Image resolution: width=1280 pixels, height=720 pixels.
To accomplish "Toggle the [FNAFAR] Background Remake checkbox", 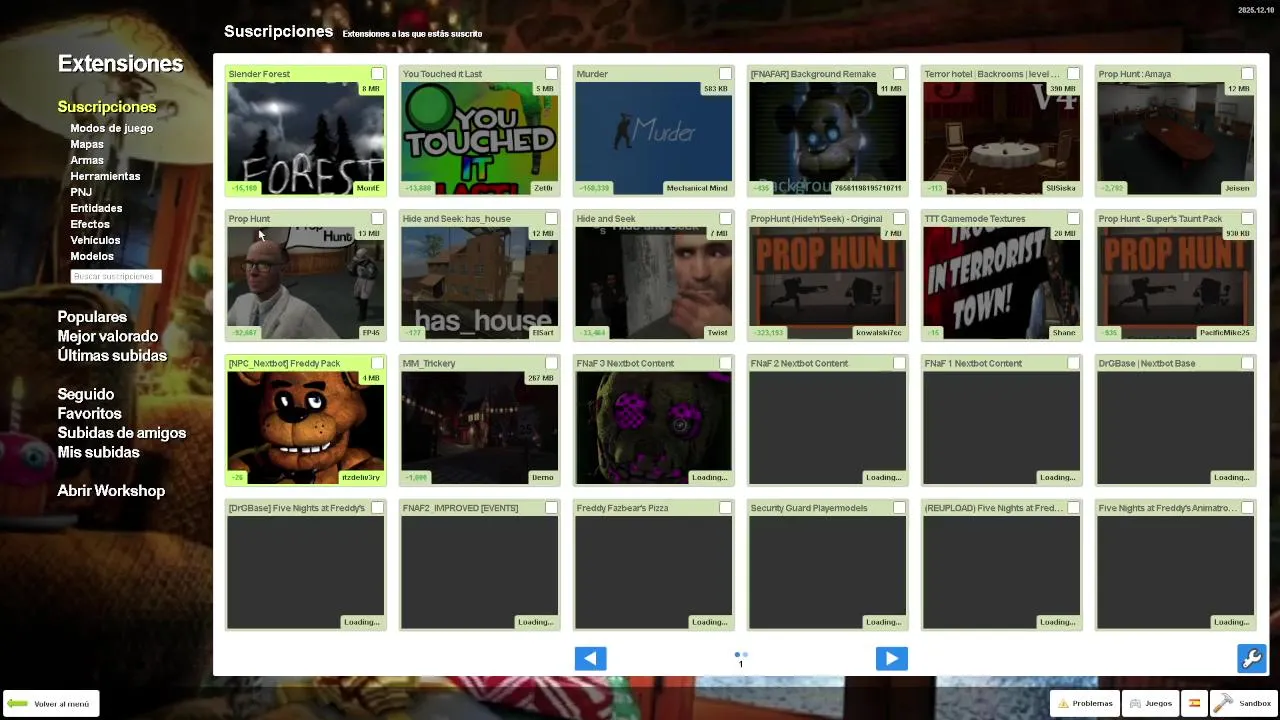I will tap(899, 74).
